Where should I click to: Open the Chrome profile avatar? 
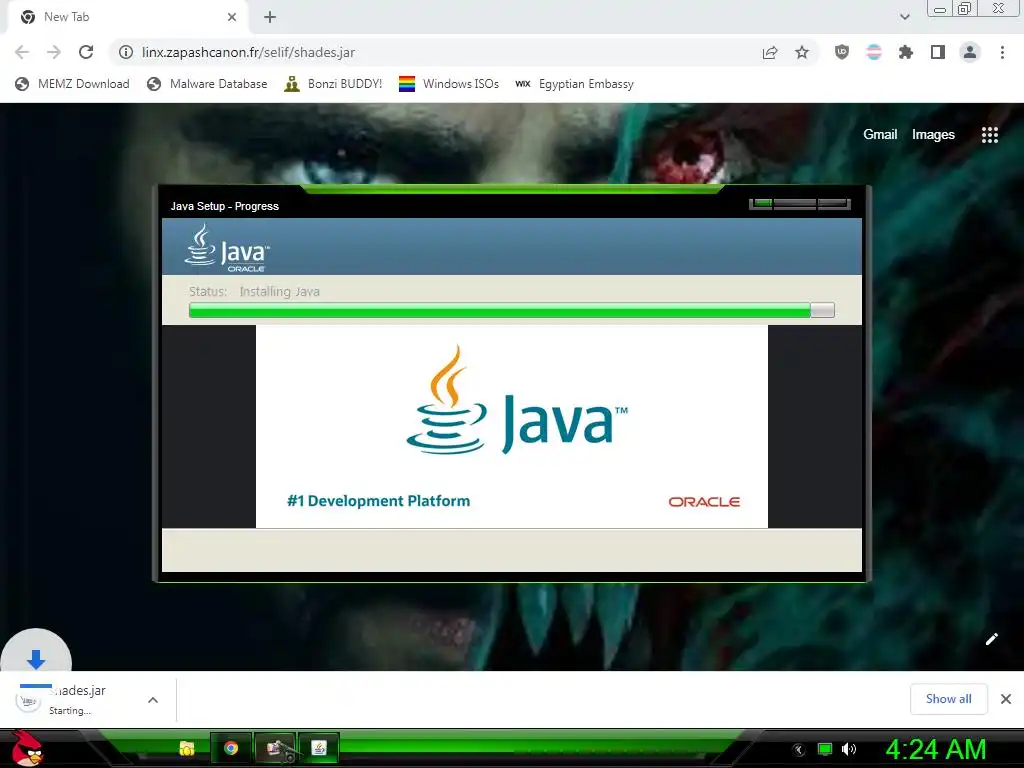970,52
